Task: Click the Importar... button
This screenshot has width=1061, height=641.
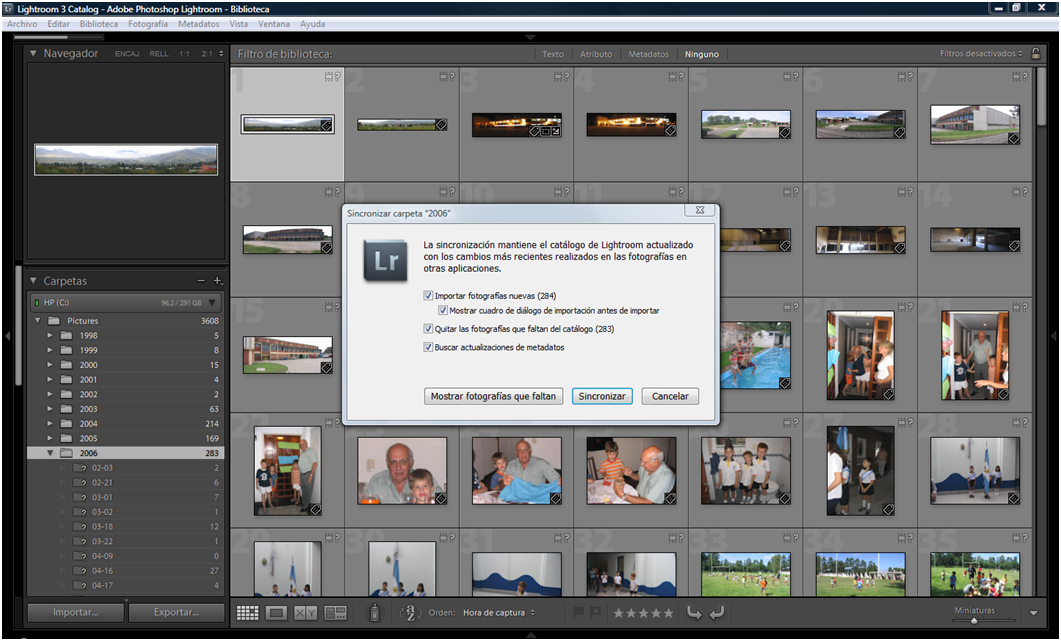Action: pos(76,612)
